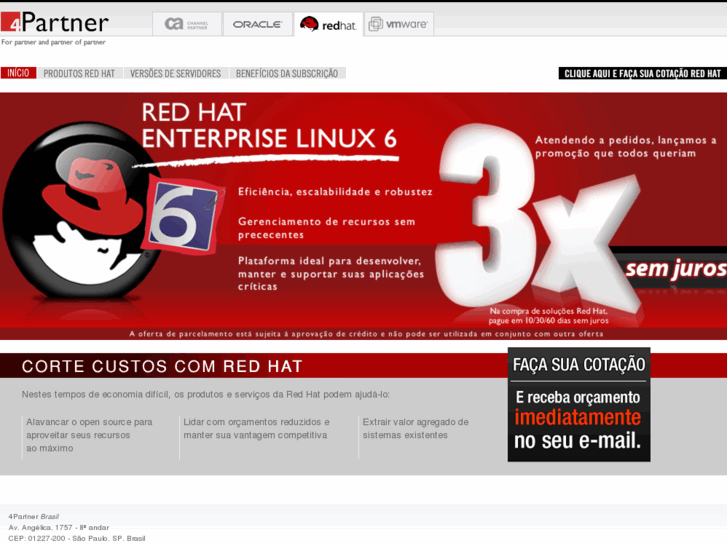
Task: Click the Red Hat Enterprise Linux 6 heading
Action: [269, 126]
